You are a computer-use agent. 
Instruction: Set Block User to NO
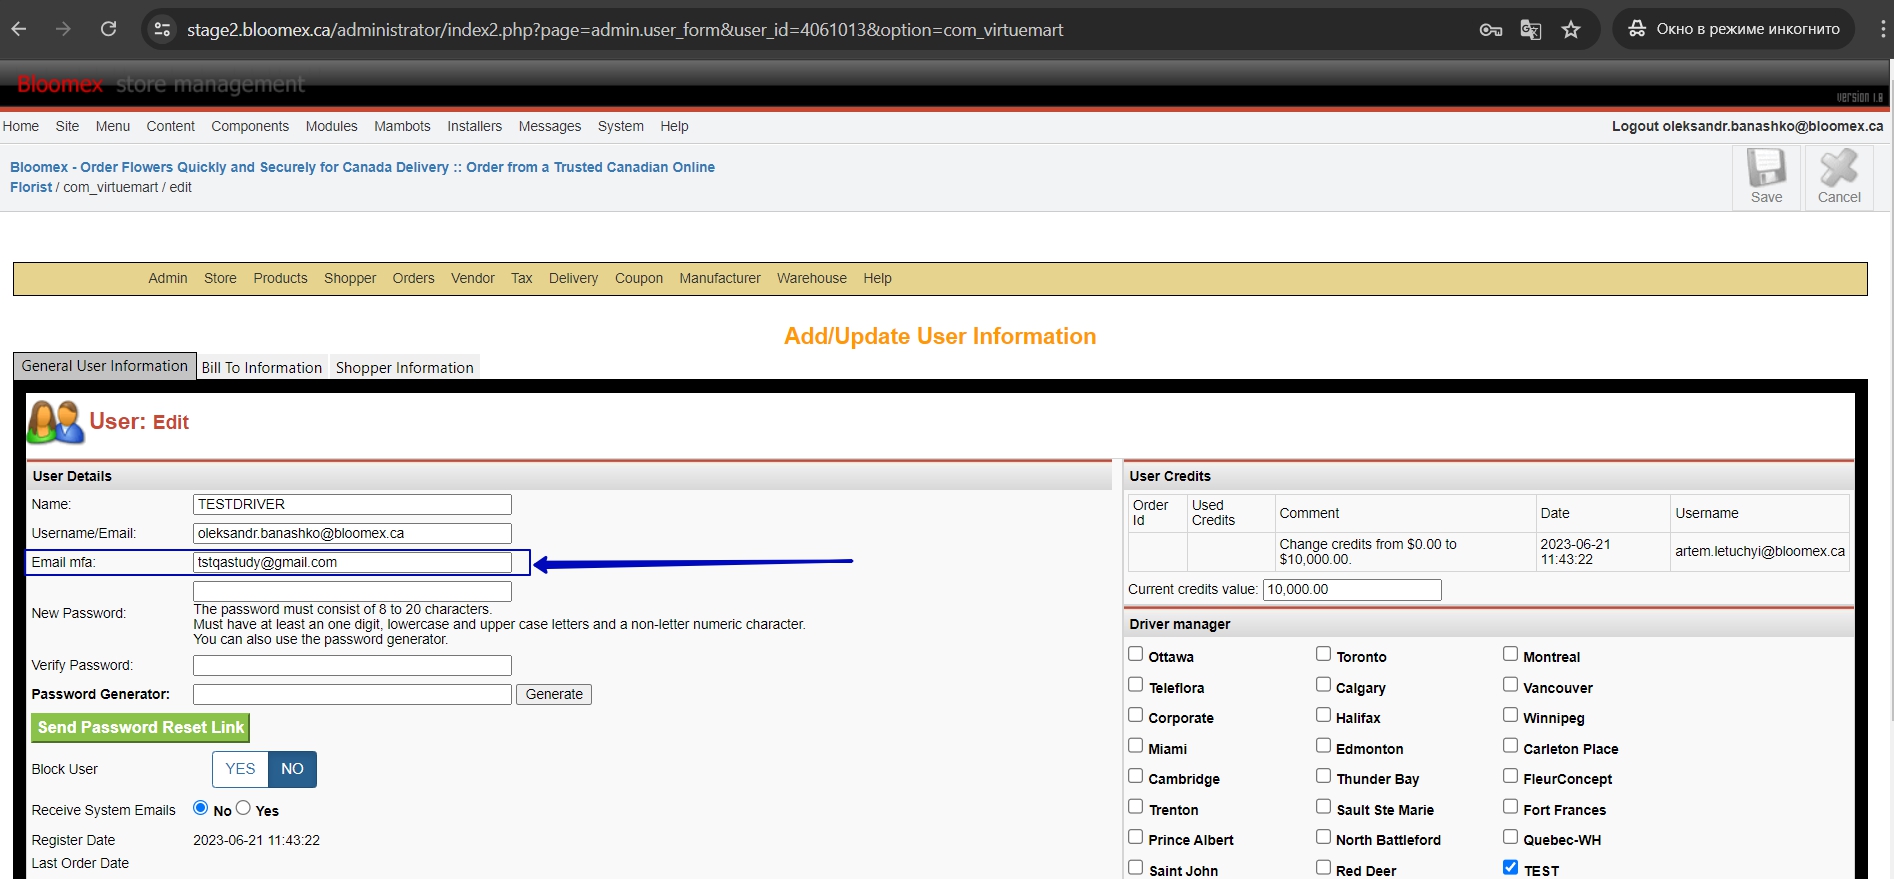[x=292, y=769]
